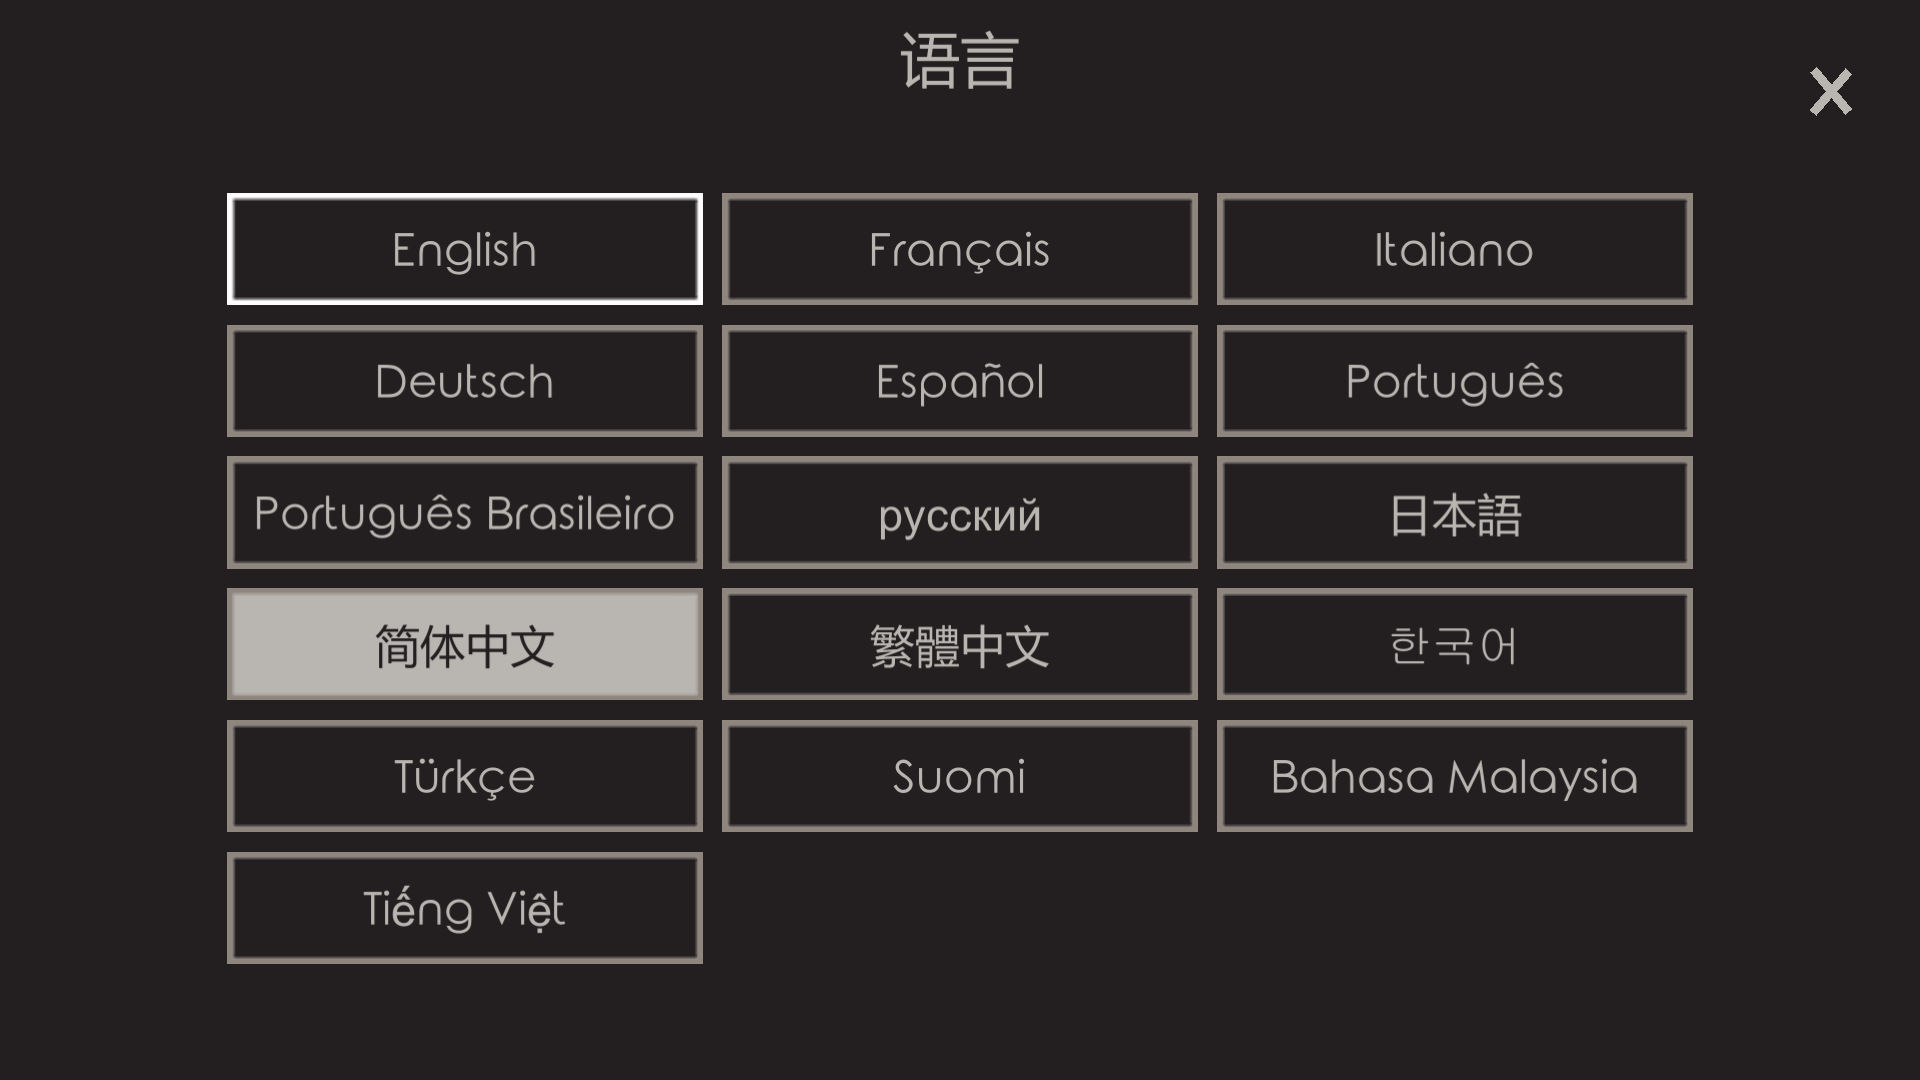Image resolution: width=1920 pixels, height=1080 pixels.
Task: Set language to Türkçe
Action: (464, 777)
